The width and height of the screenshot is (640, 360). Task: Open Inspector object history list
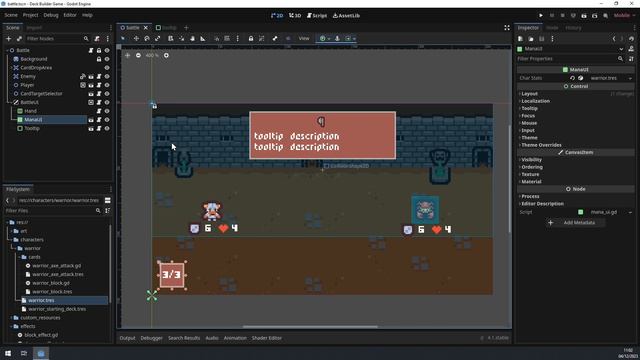coord(631,39)
